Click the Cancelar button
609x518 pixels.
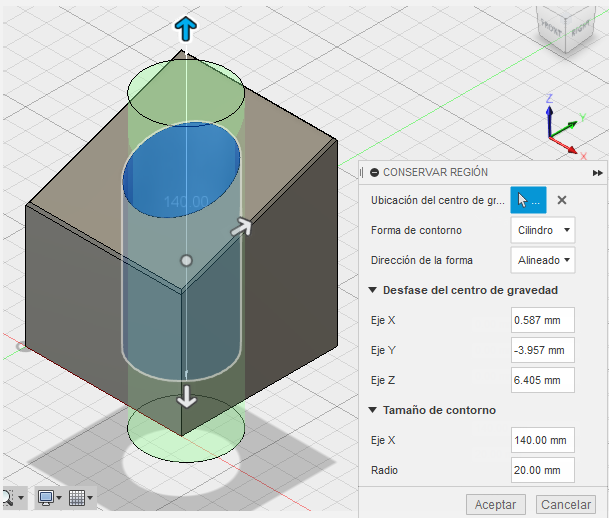point(566,505)
